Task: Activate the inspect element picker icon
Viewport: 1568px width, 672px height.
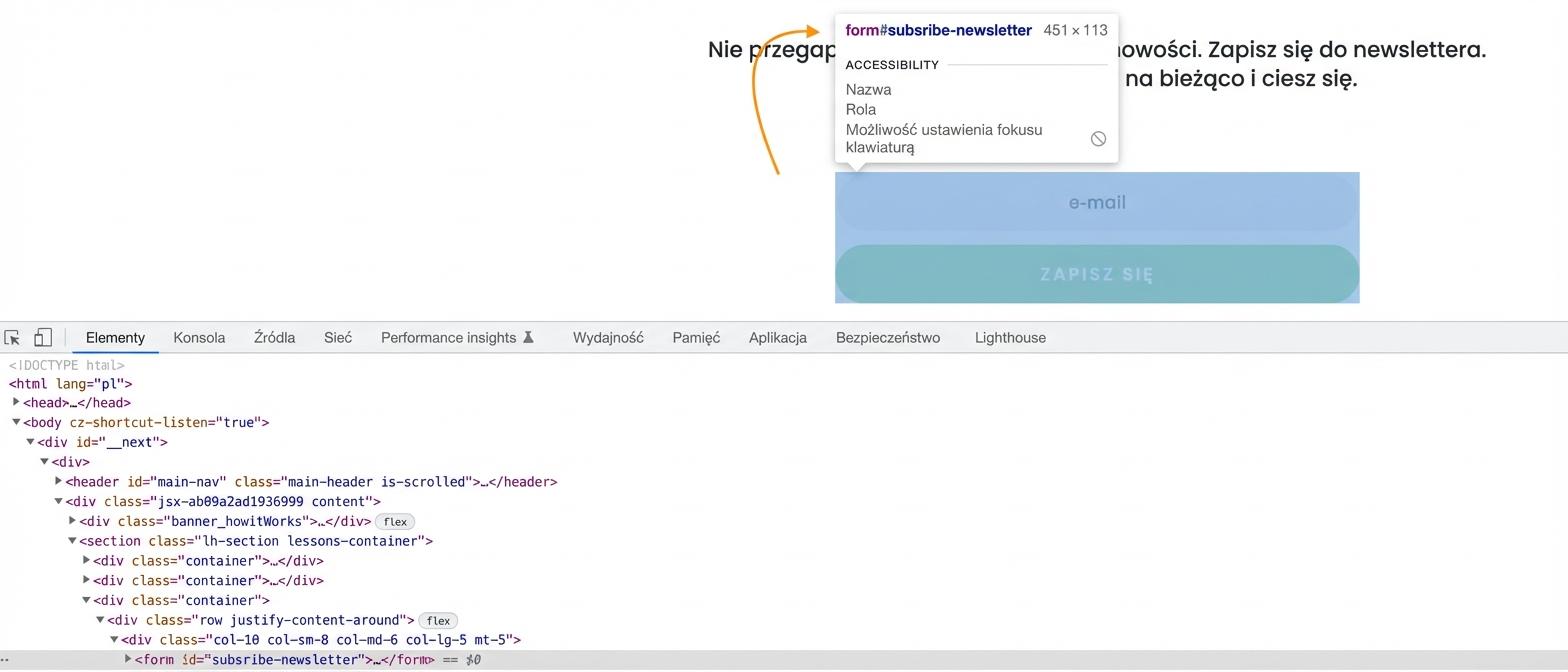Action: (x=13, y=338)
